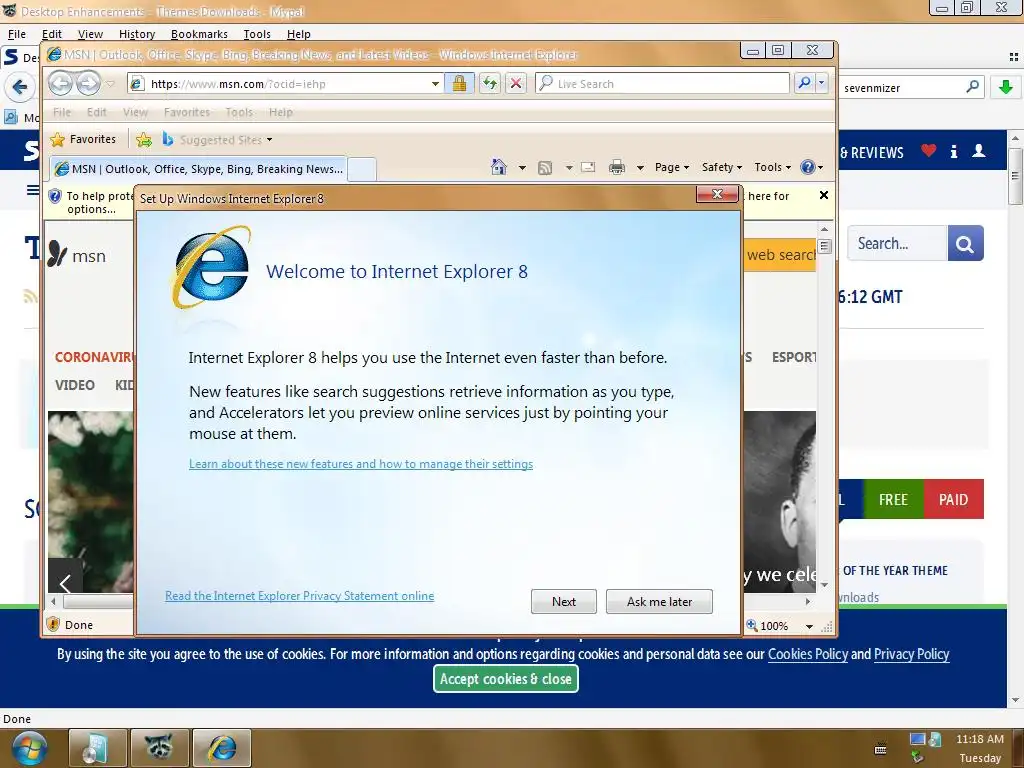Open the IE Tools toolbar dropdown
1024x768 pixels.
pos(773,167)
